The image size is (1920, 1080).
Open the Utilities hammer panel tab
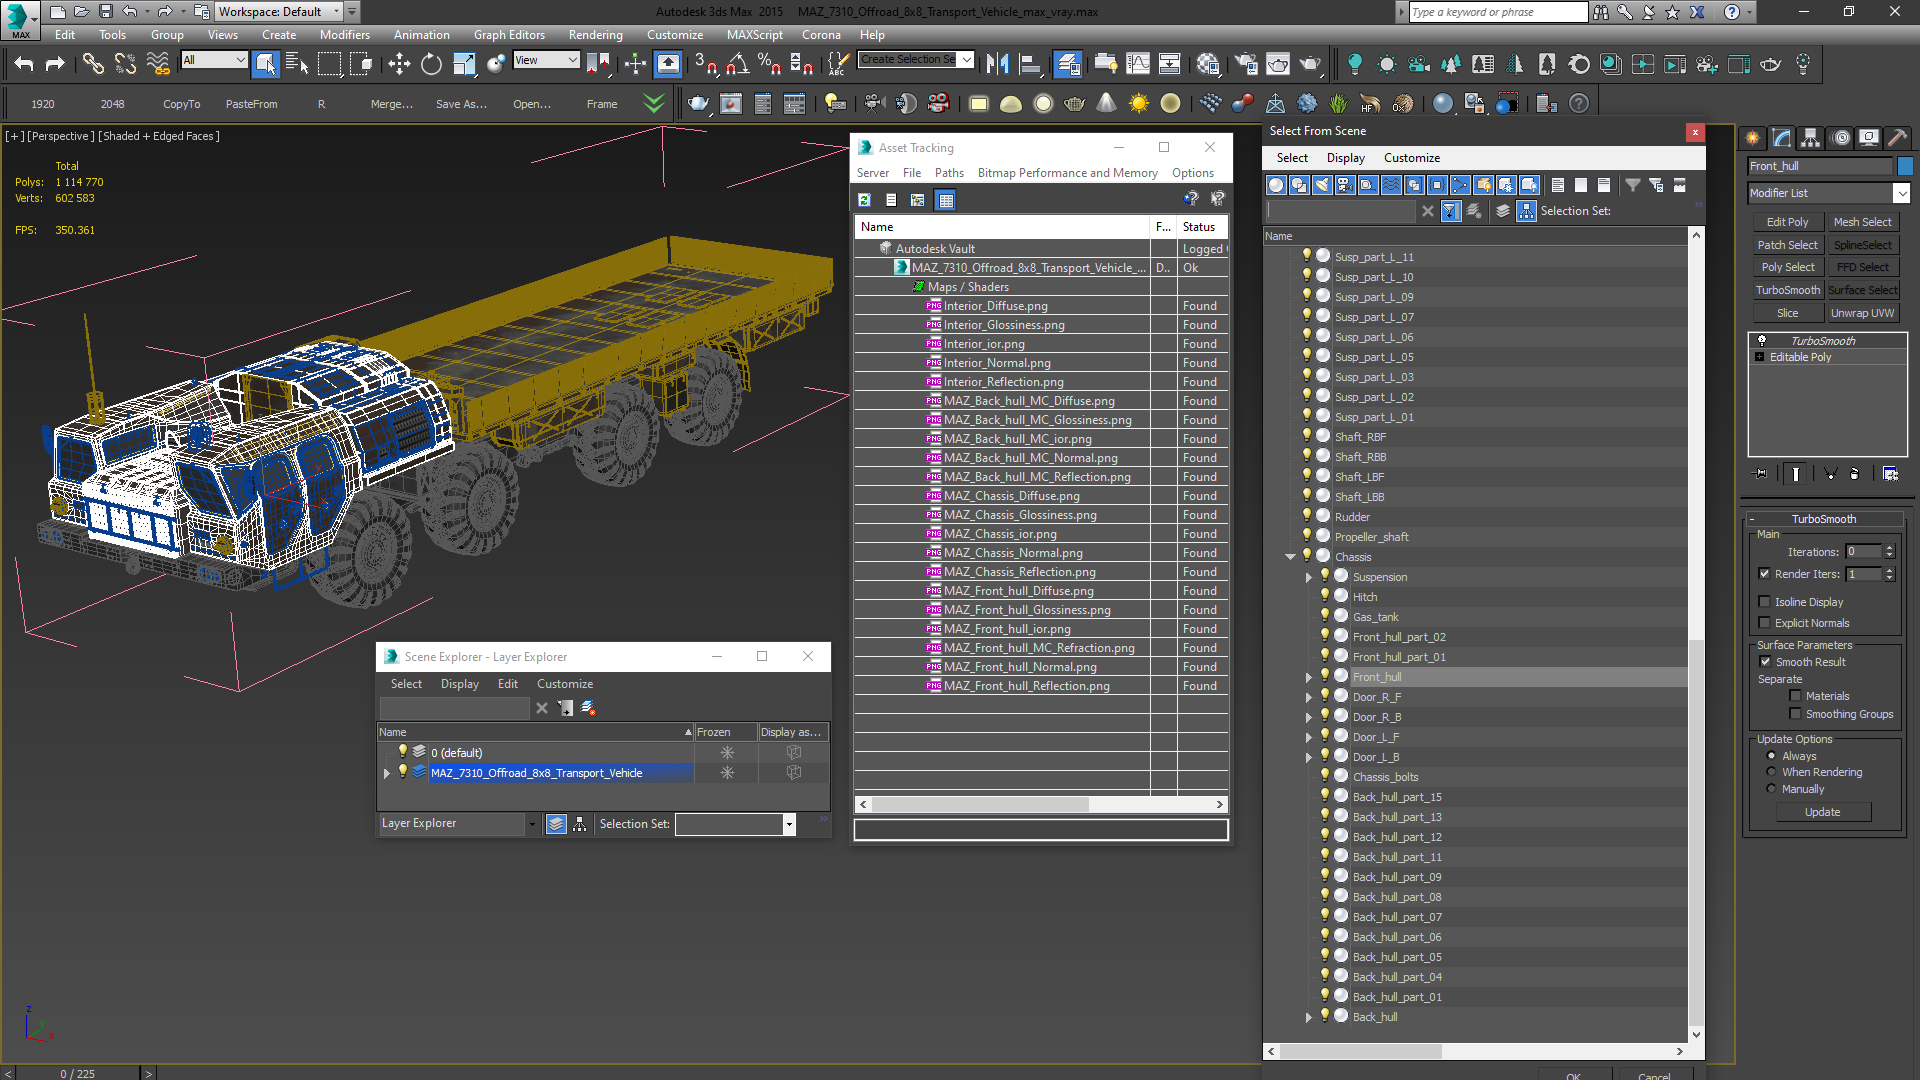pos(1897,138)
